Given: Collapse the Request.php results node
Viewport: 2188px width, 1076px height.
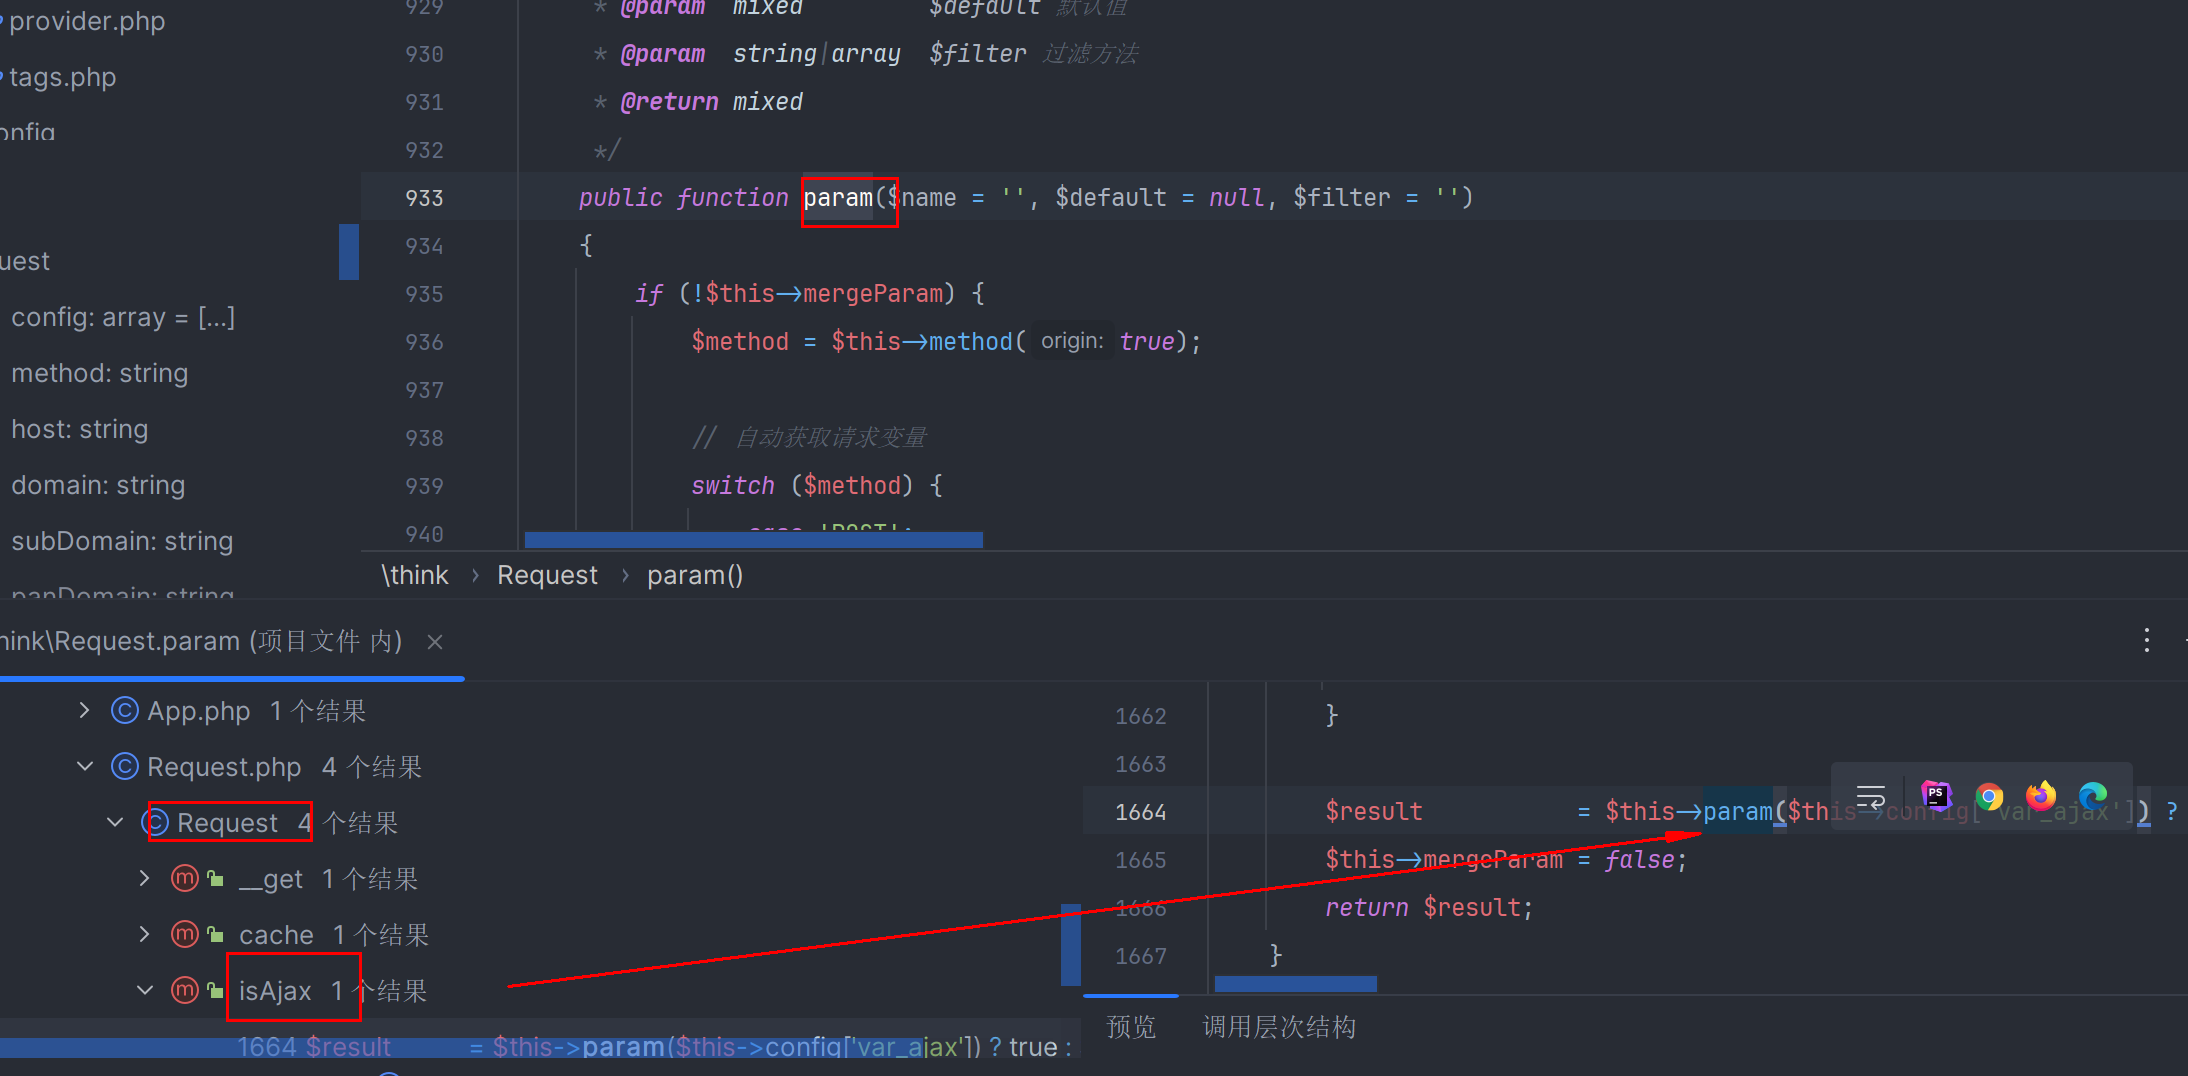Looking at the screenshot, I should [x=85, y=767].
